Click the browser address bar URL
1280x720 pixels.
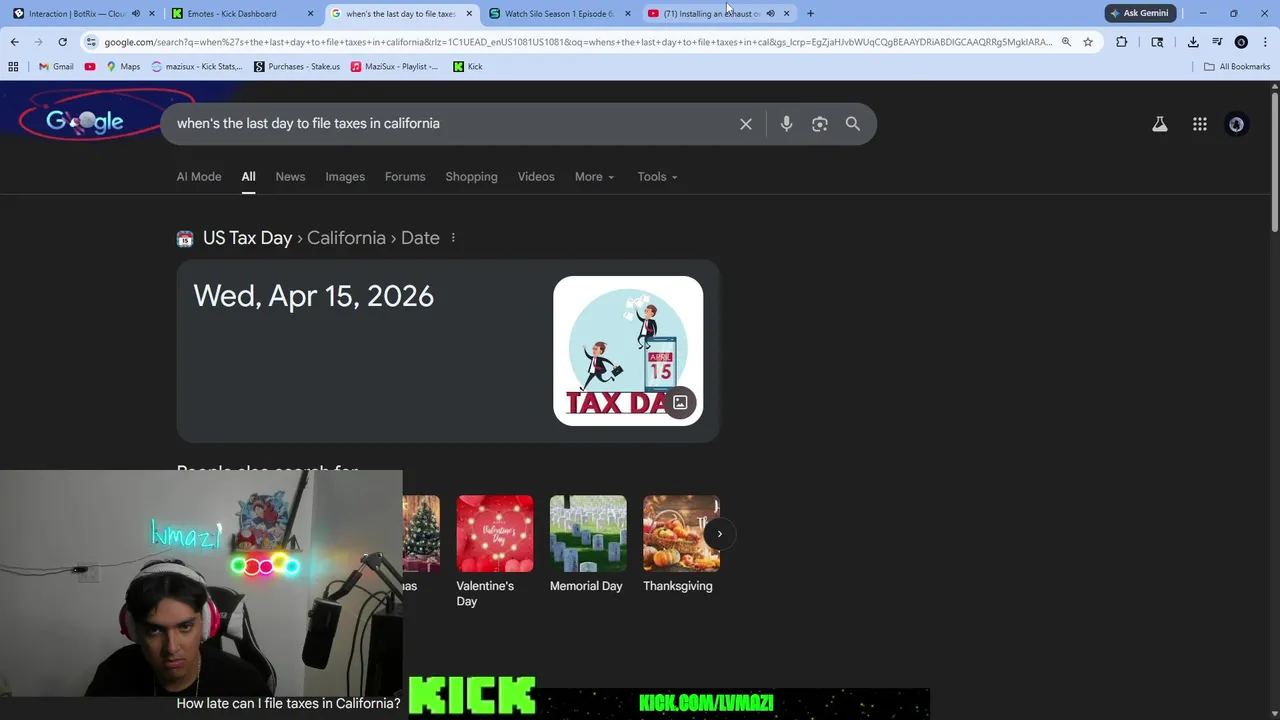[578, 42]
